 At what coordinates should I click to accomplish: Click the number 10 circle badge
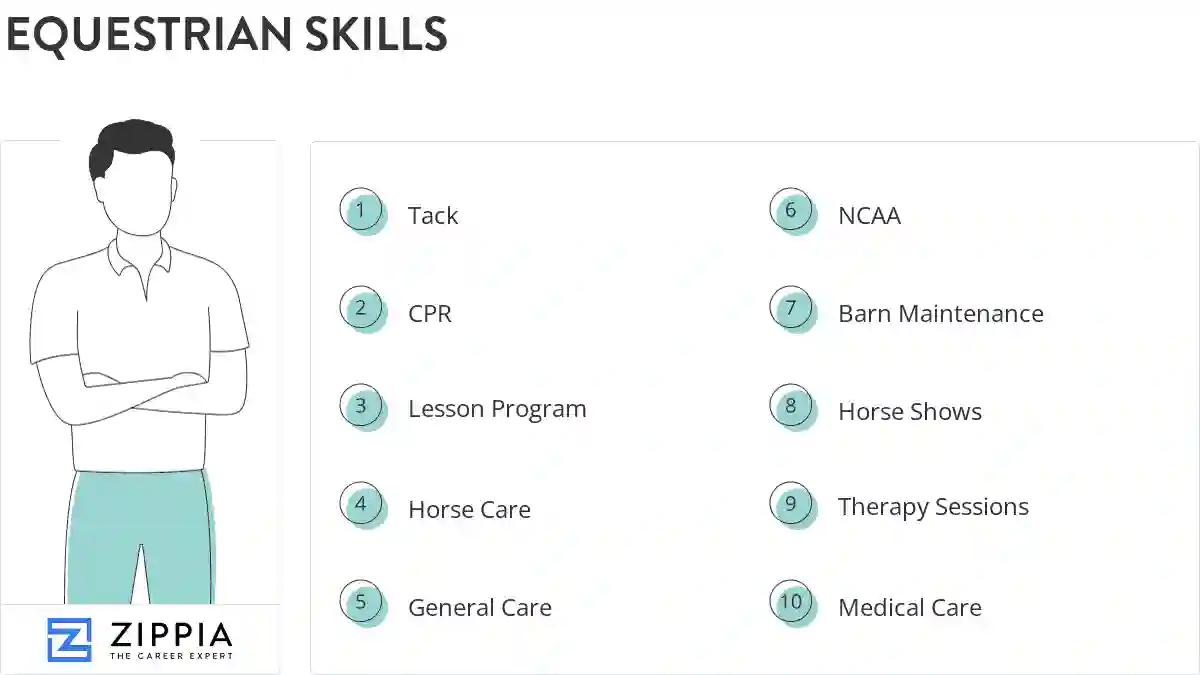coord(792,603)
